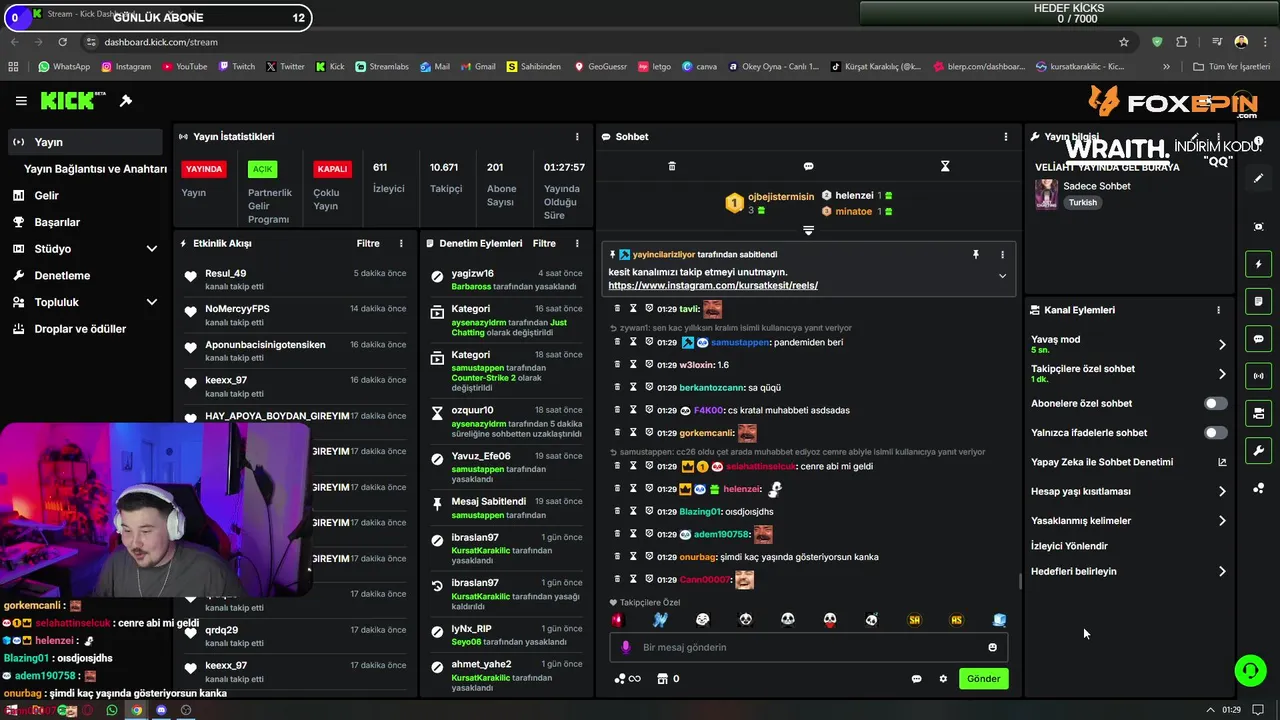Image resolution: width=1280 pixels, height=720 pixels.
Task: Expand the pinned message chevron
Action: click(x=1002, y=276)
